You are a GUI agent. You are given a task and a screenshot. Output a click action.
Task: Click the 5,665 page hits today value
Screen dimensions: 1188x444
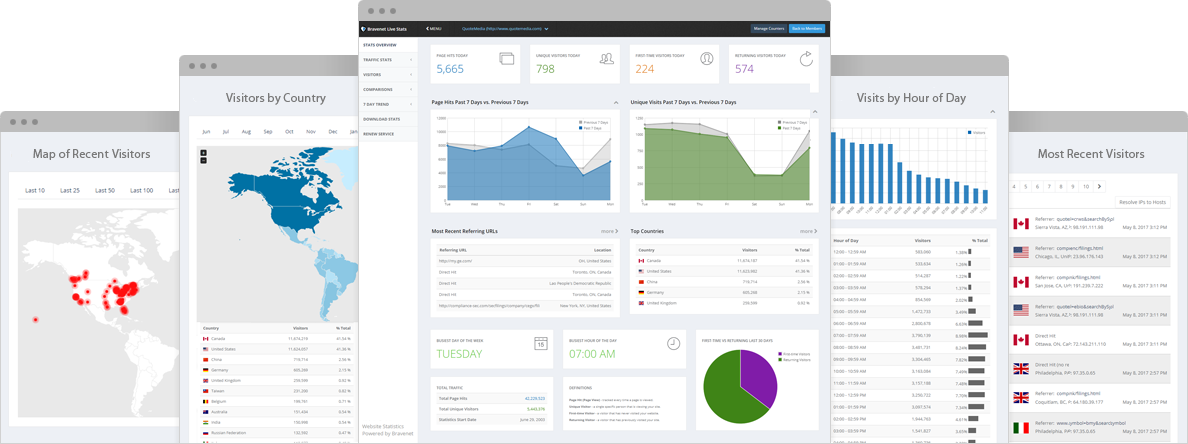(450, 69)
